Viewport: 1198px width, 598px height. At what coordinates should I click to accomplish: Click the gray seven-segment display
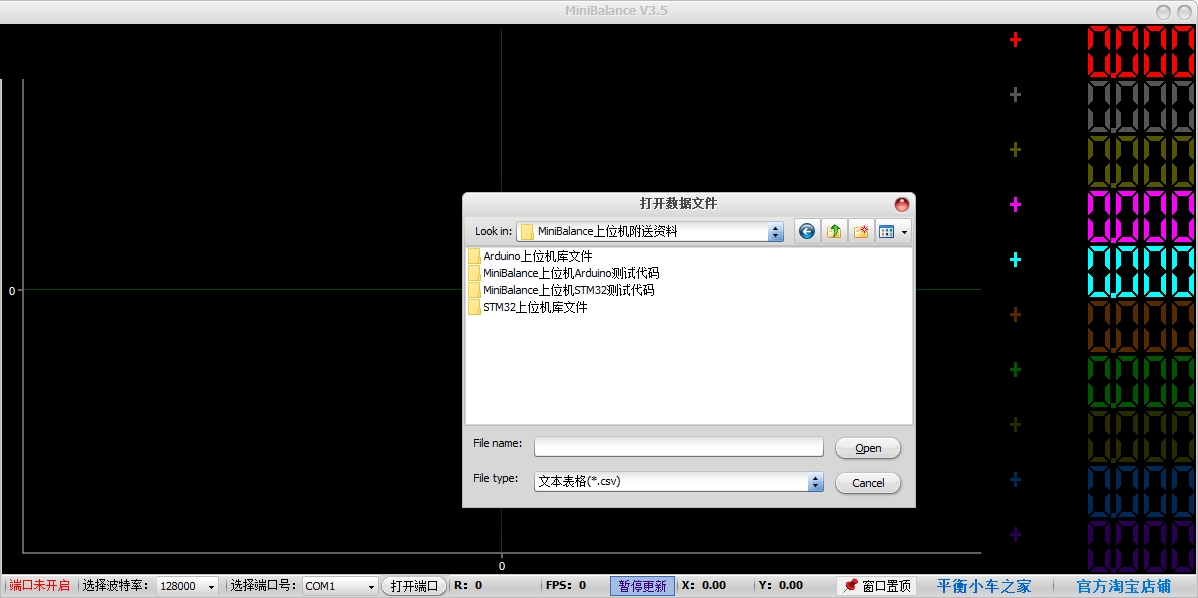1142,106
